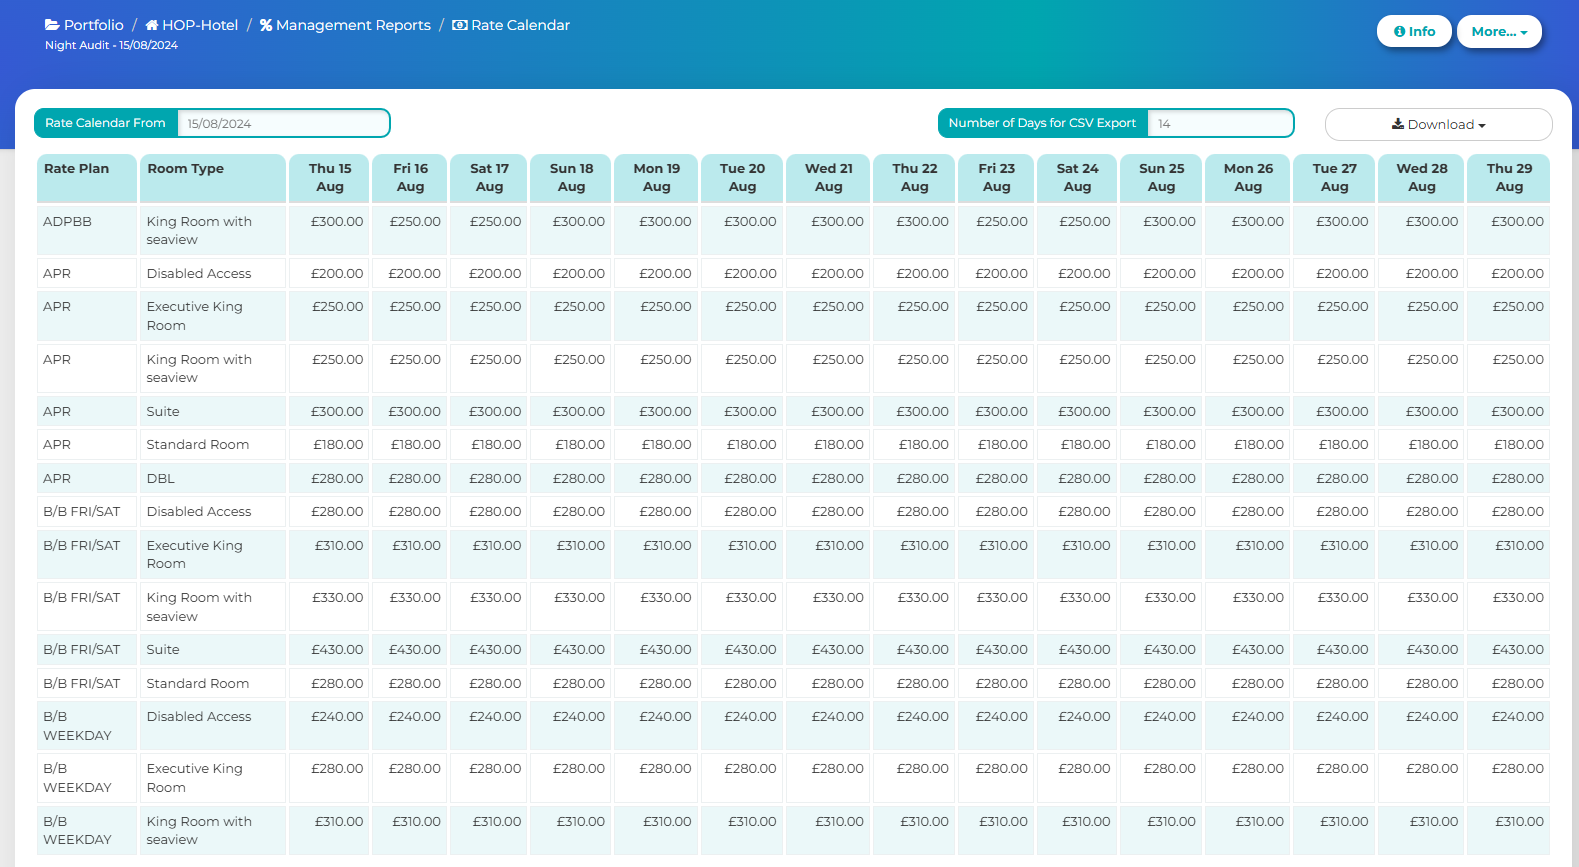Select ADPBB rate for Thu 15 Aug
1579x867 pixels.
pyautogui.click(x=330, y=230)
